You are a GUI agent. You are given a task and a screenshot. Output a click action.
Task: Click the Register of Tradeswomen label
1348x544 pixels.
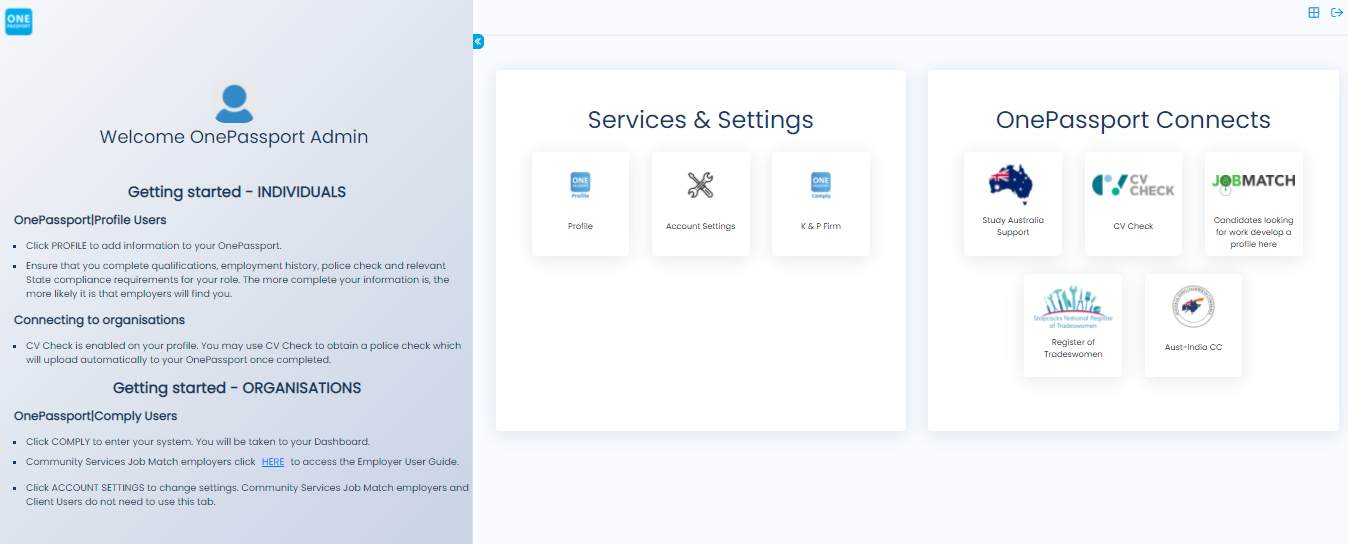coord(1072,348)
